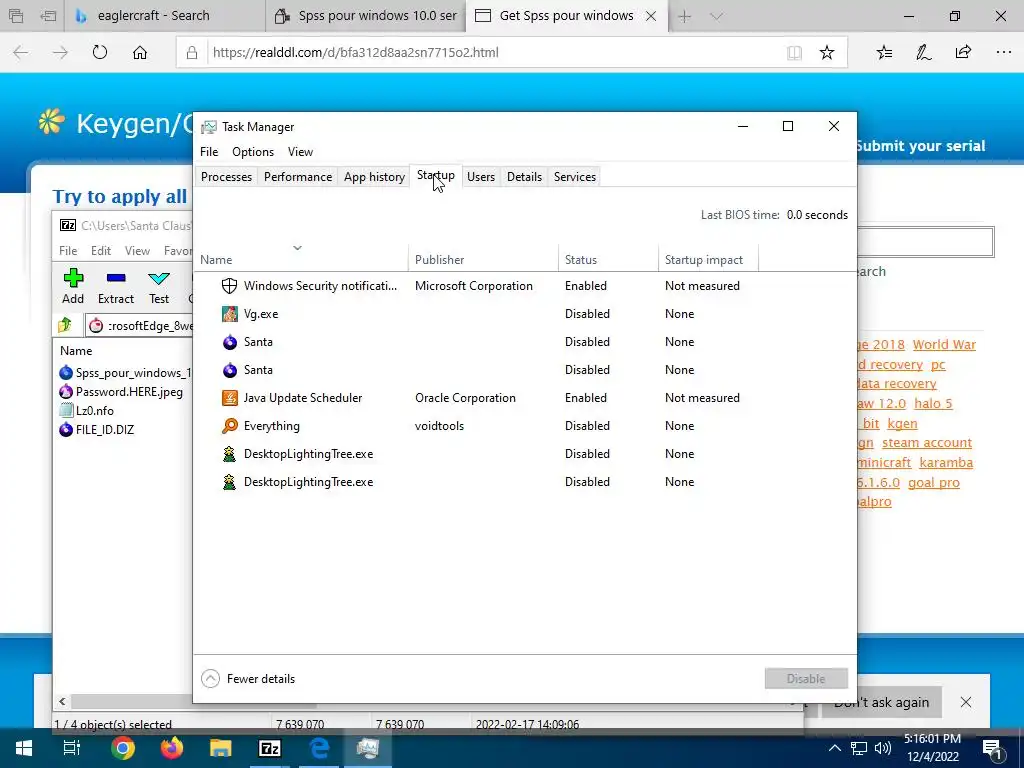Click the Edge address bar URL
1024x768 pixels.
[356, 52]
